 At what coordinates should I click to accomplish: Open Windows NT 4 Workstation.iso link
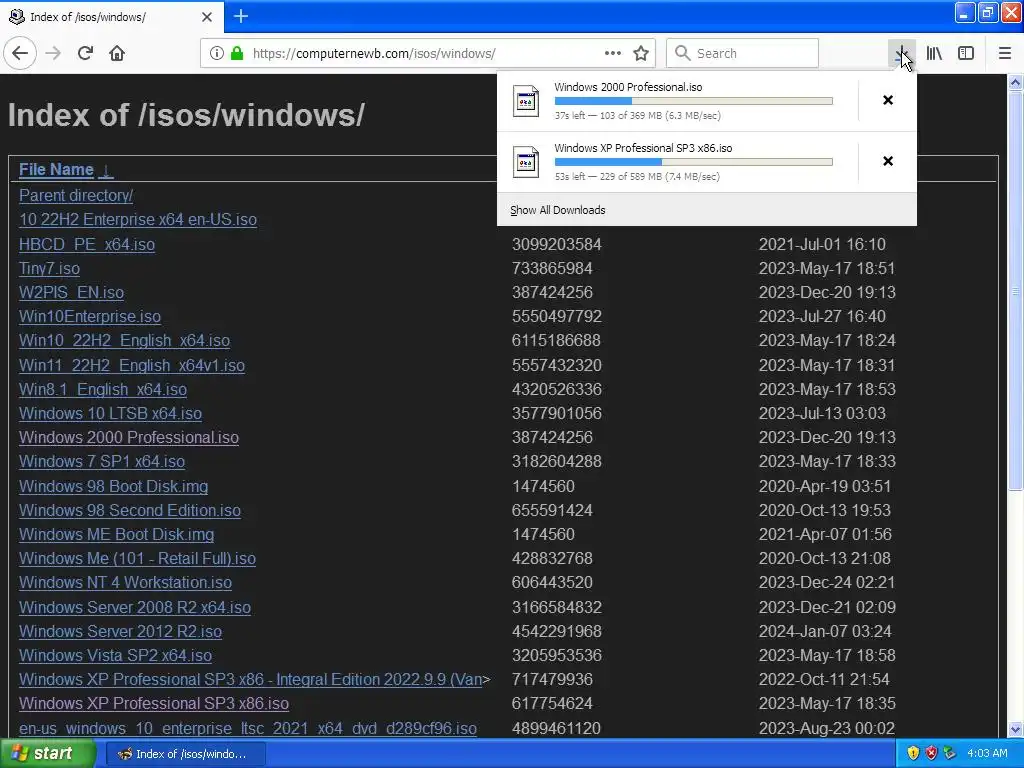point(125,583)
